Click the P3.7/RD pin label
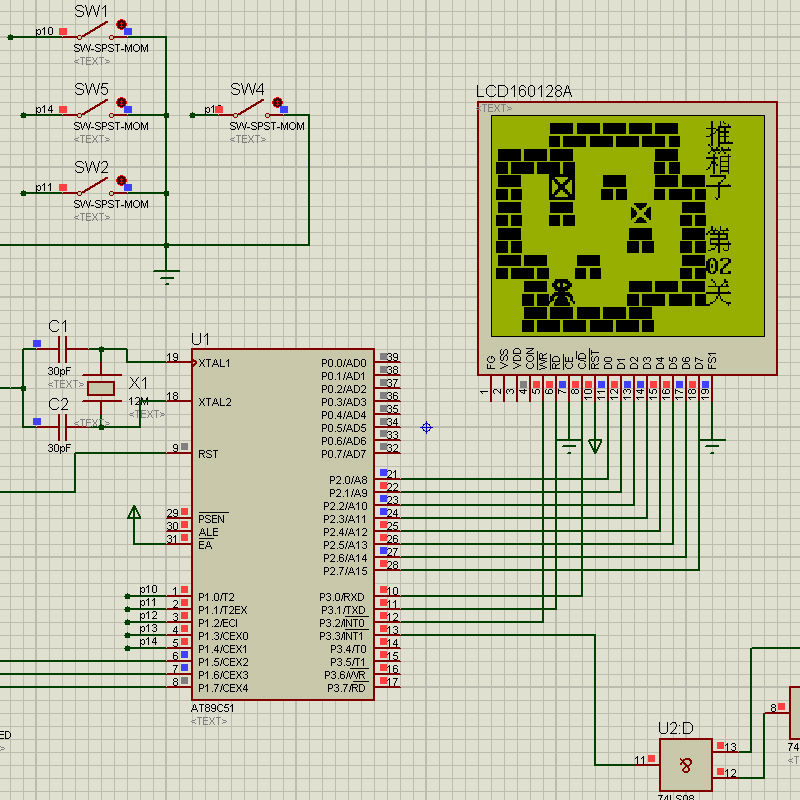 [346, 688]
